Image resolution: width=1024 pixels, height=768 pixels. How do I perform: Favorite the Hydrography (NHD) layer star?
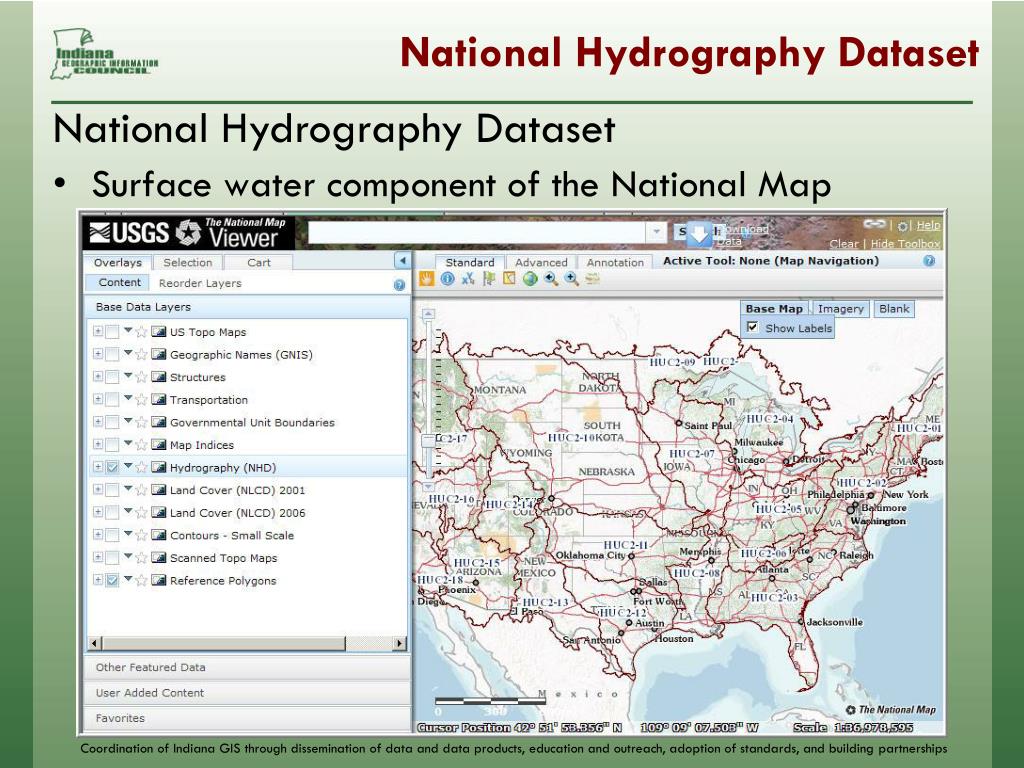click(x=141, y=468)
